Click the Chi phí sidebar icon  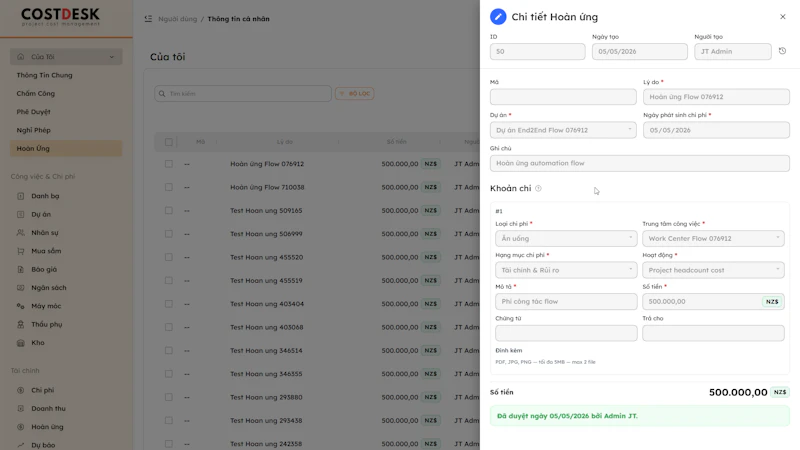(x=20, y=390)
